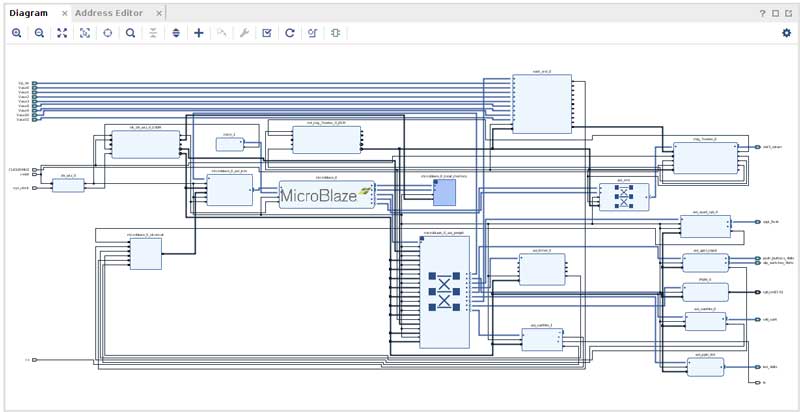Close the Address Editor tab

click(159, 13)
